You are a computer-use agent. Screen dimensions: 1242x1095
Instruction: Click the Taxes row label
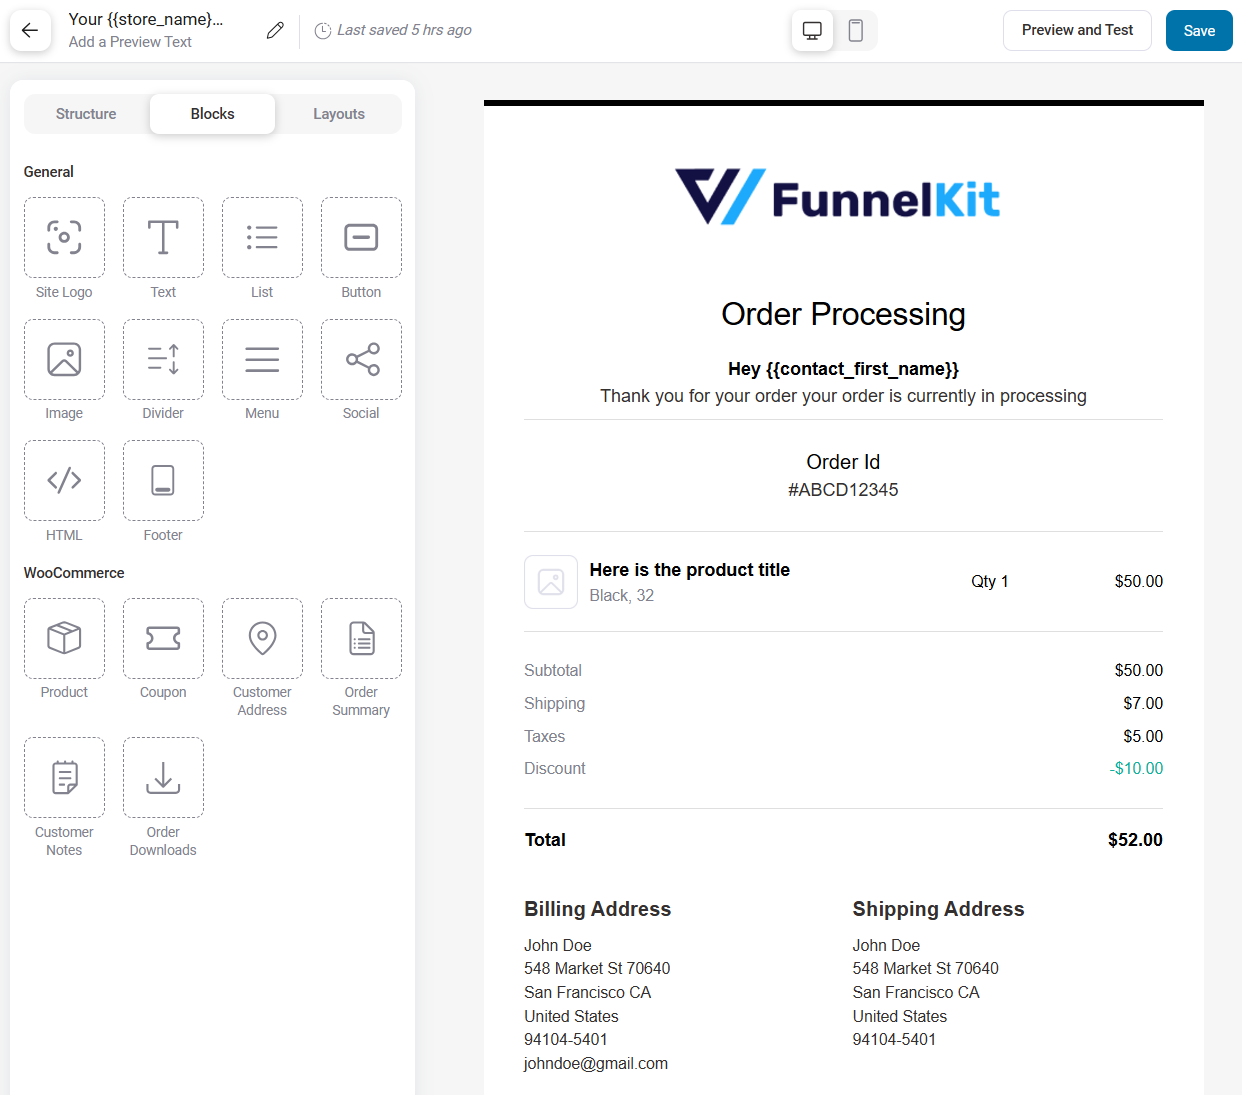click(x=545, y=737)
